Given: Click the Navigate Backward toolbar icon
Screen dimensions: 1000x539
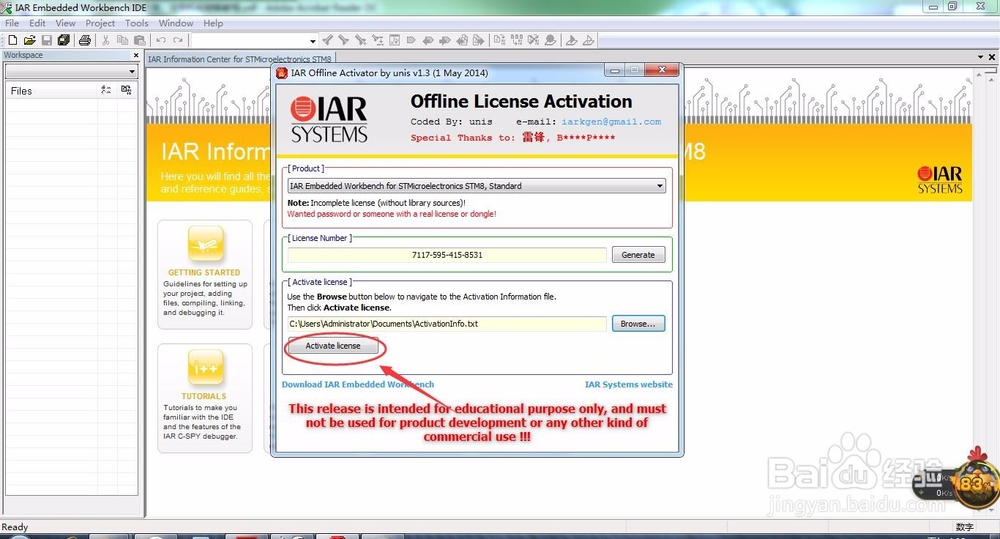Looking at the screenshot, I should click(x=462, y=40).
